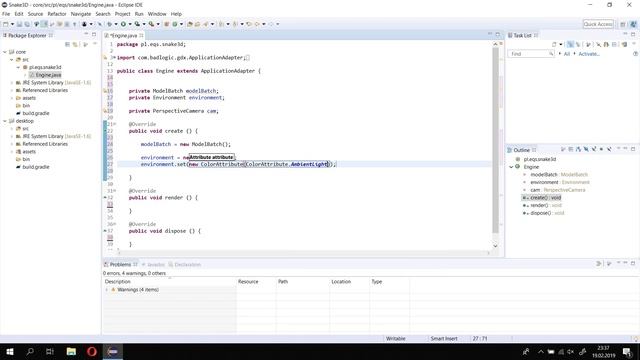Select render() : void in Outline
The image size is (640, 360).
pyautogui.click(x=546, y=205)
